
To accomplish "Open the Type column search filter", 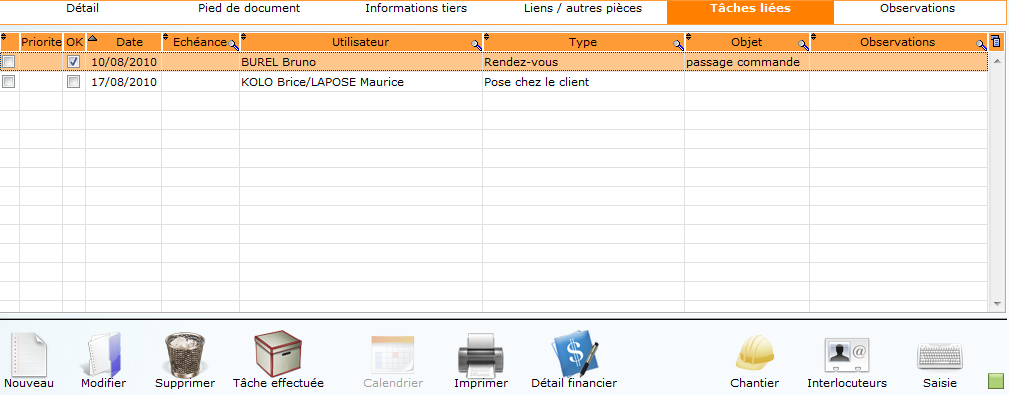I will tap(678, 45).
